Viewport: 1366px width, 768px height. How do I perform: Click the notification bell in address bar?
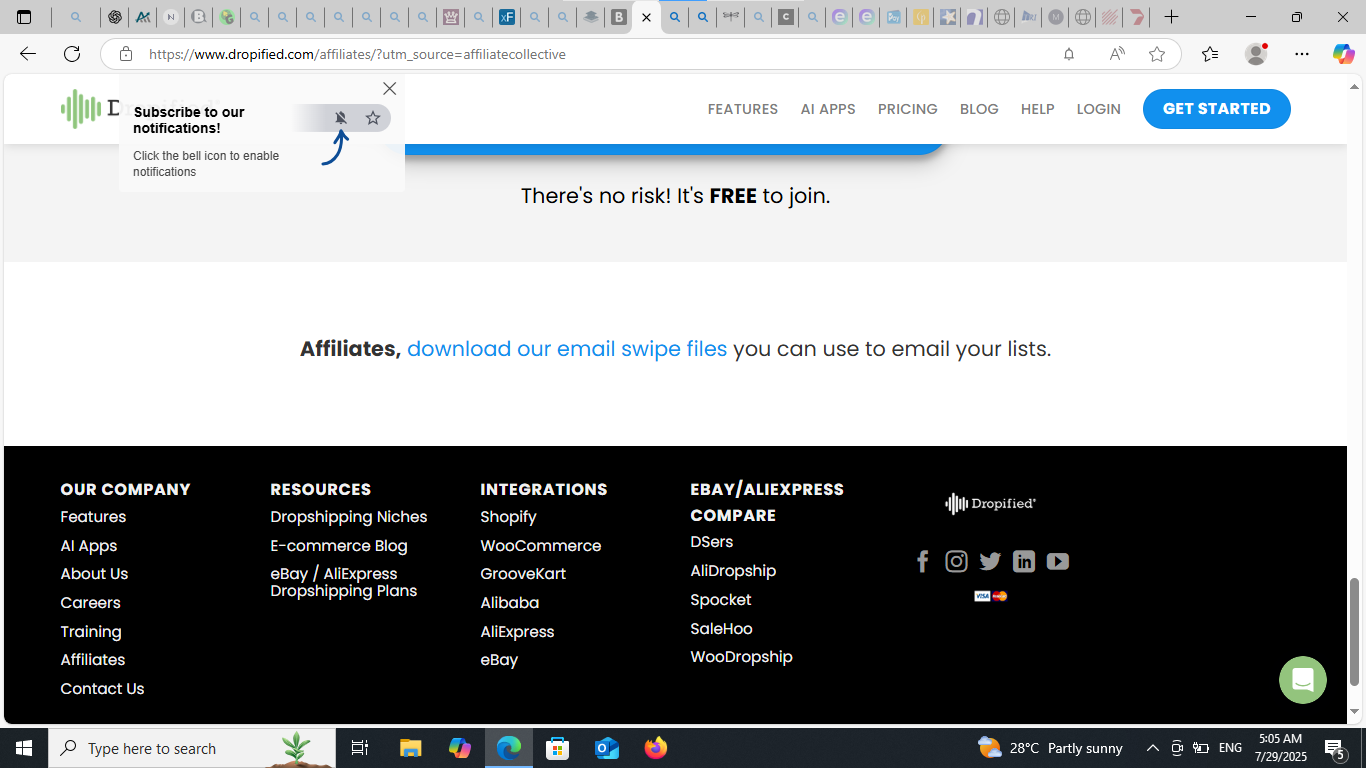[1069, 54]
